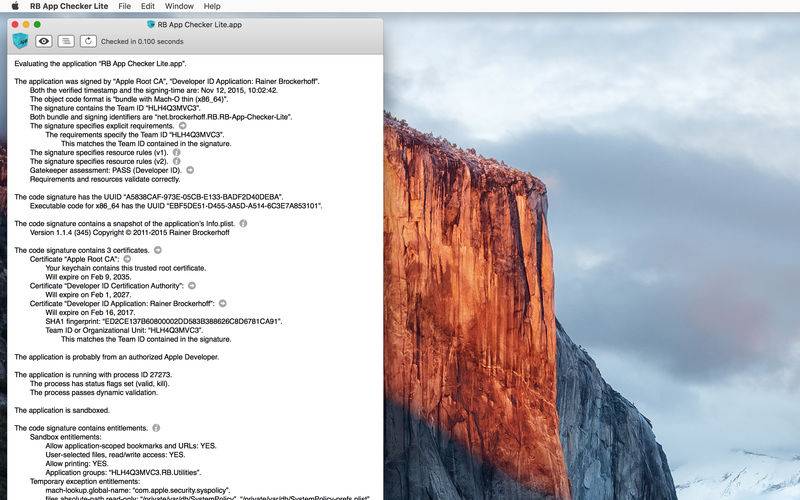Click 'Your keychain contains this trusted root certificate.'
The image size is (800, 500).
(x=126, y=268)
